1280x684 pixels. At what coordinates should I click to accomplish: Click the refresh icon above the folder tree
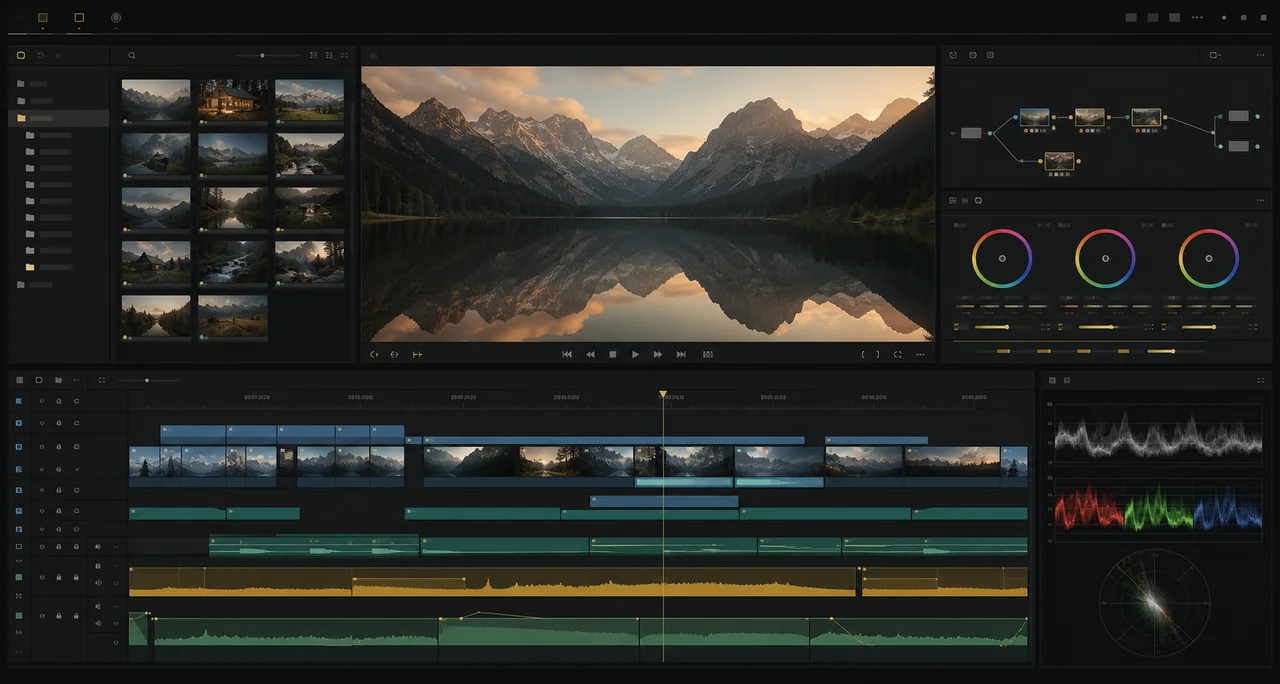pyautogui.click(x=41, y=56)
